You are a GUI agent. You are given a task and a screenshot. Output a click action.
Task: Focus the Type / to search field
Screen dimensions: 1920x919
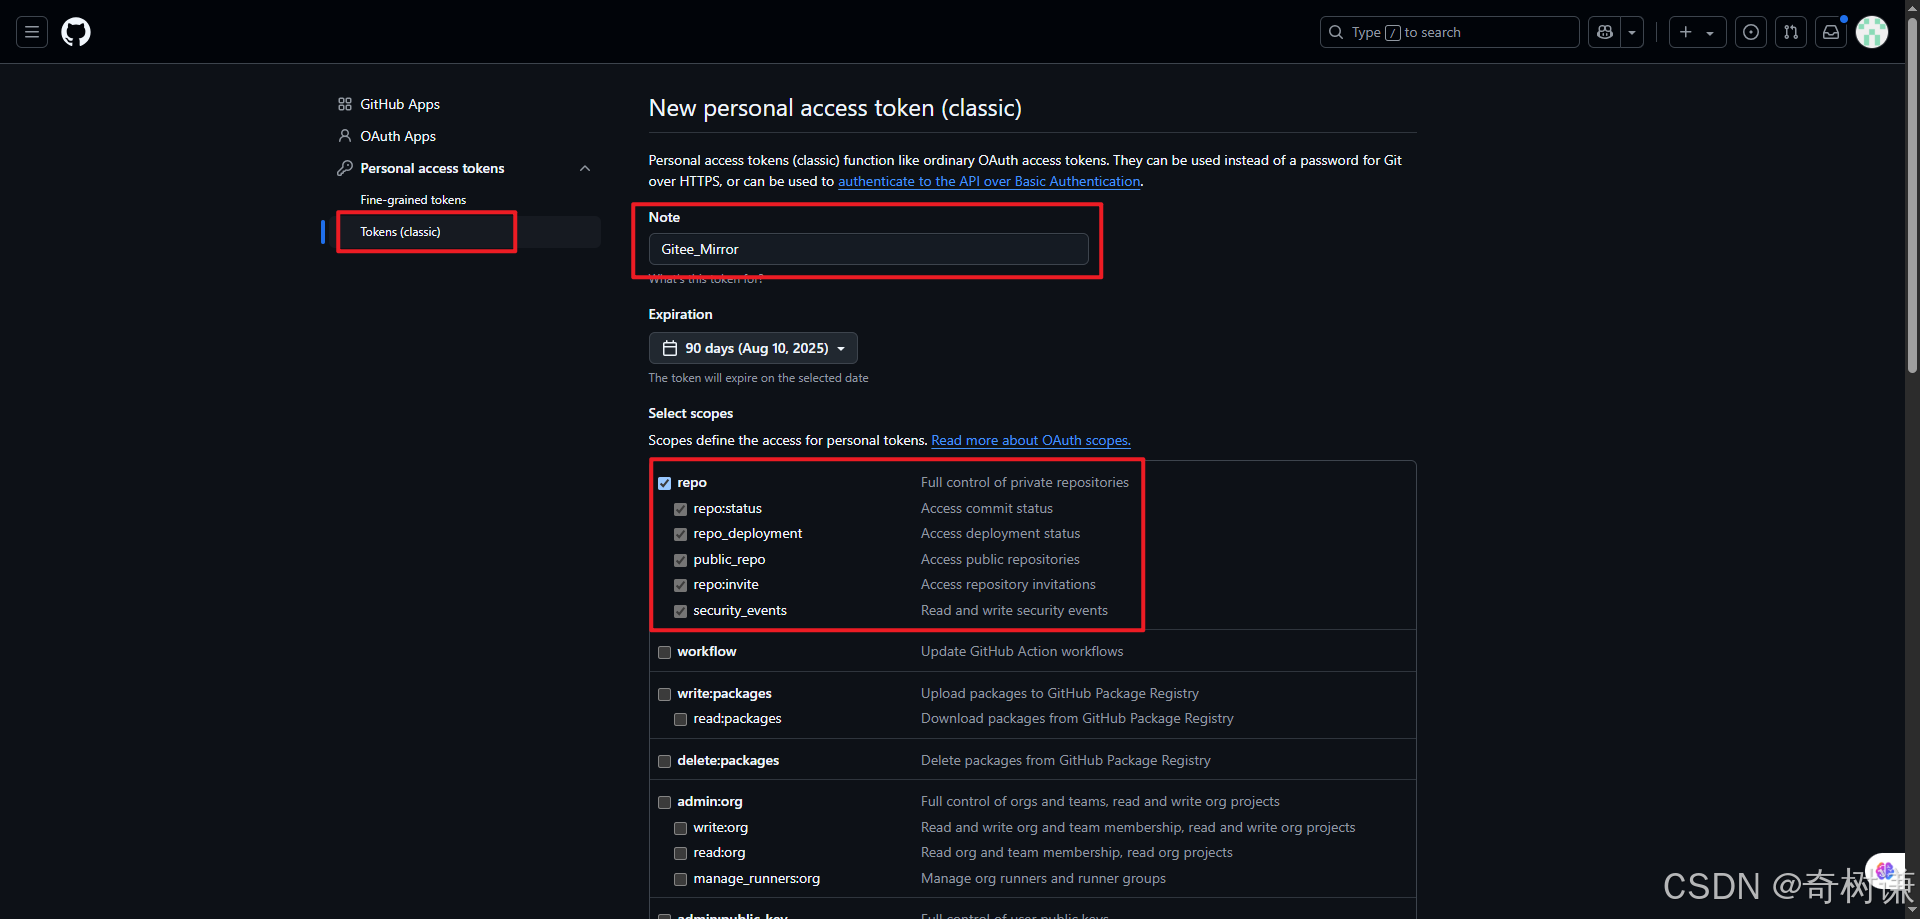[1450, 32]
